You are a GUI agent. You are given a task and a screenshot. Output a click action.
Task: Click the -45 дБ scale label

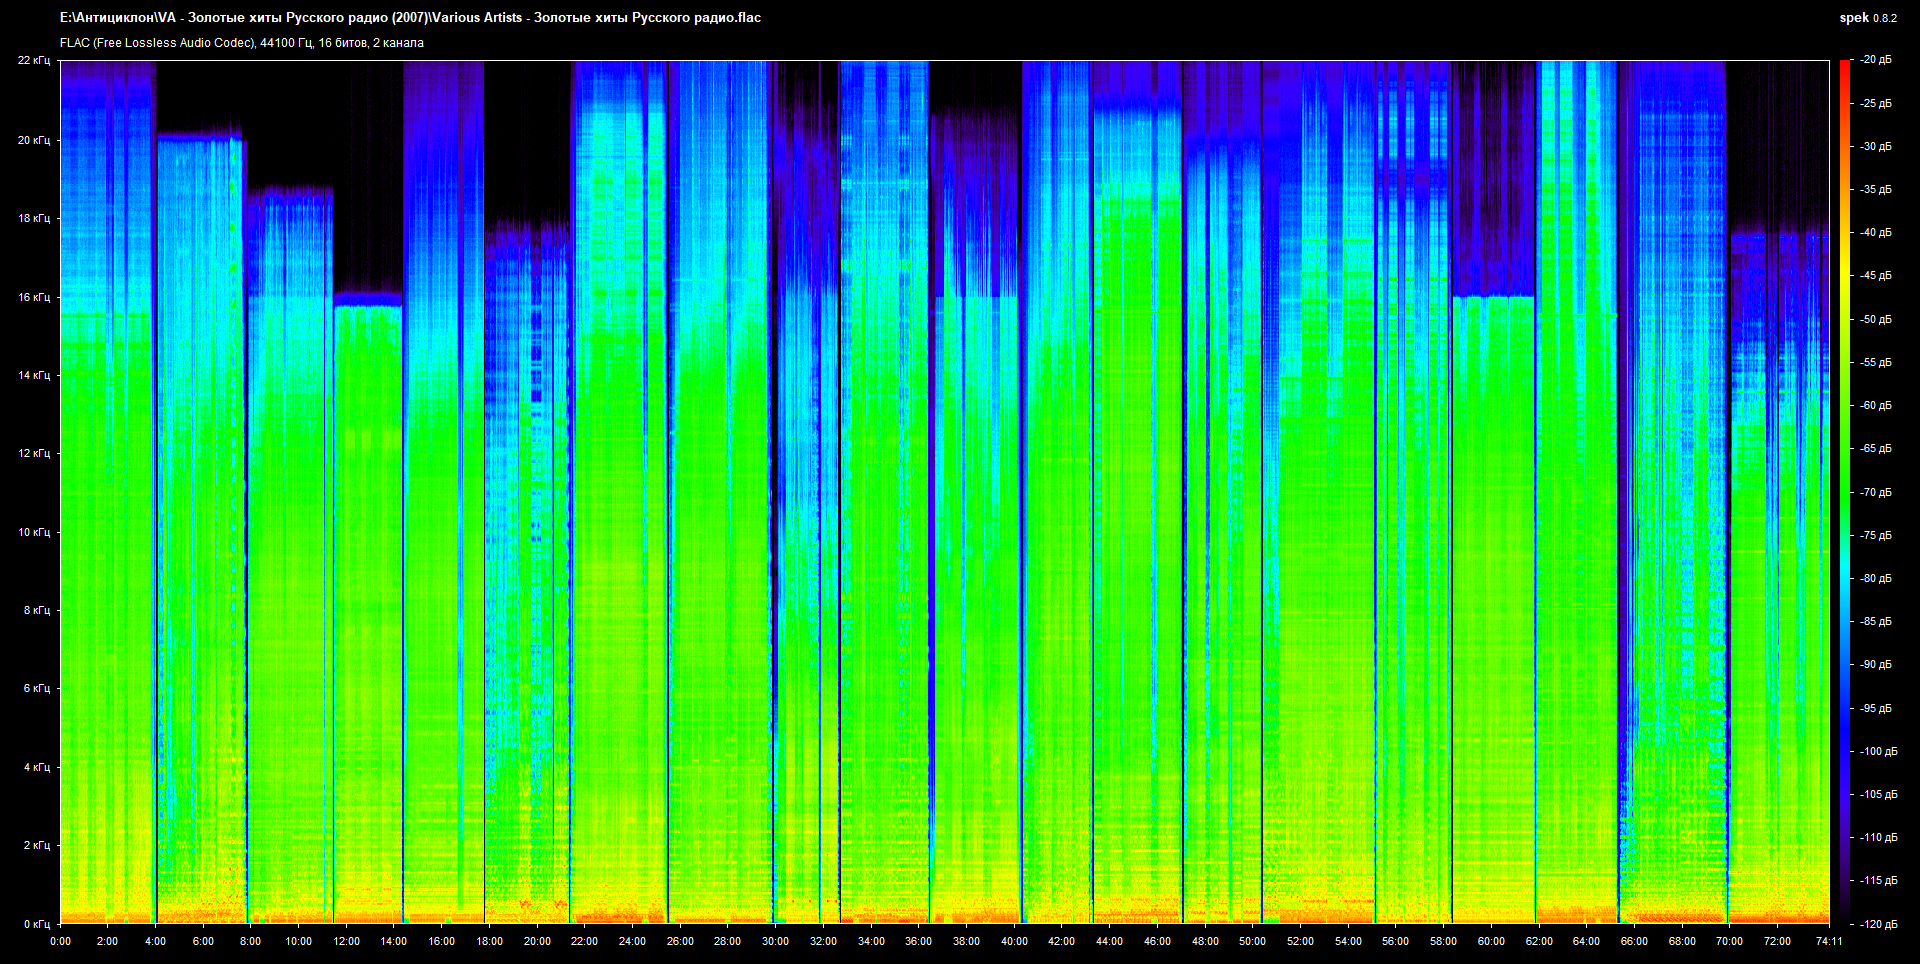1875,276
